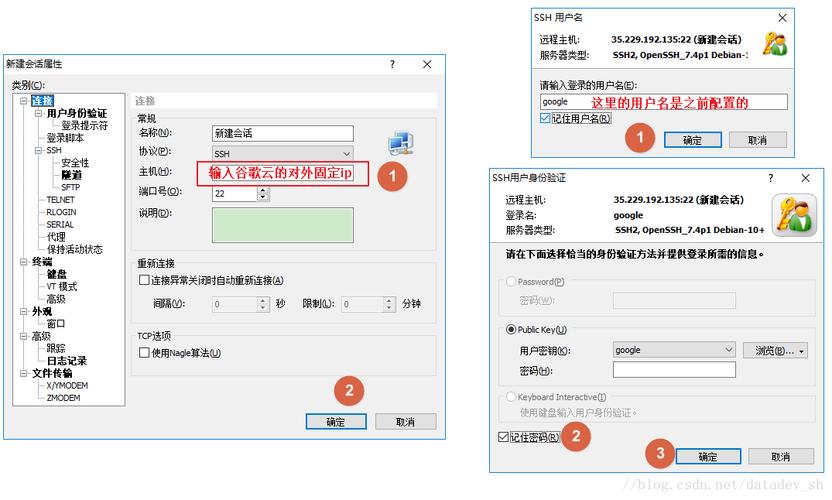
Task: Click the login username input field
Action: 664,102
